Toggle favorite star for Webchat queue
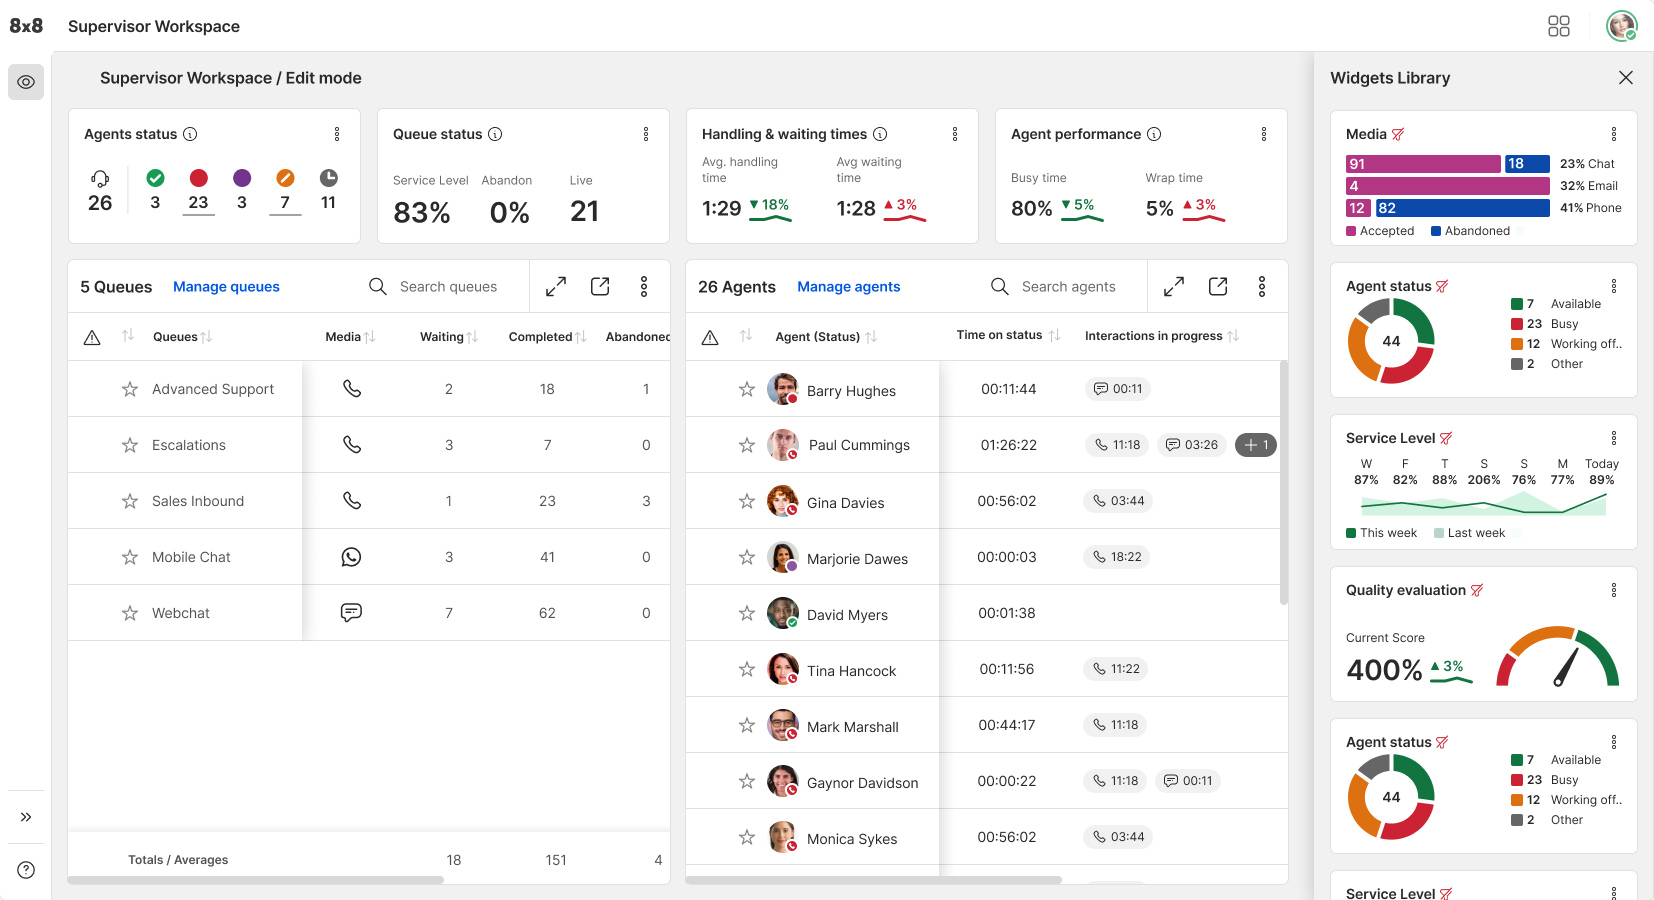Viewport: 1654px width, 900px height. click(x=130, y=613)
